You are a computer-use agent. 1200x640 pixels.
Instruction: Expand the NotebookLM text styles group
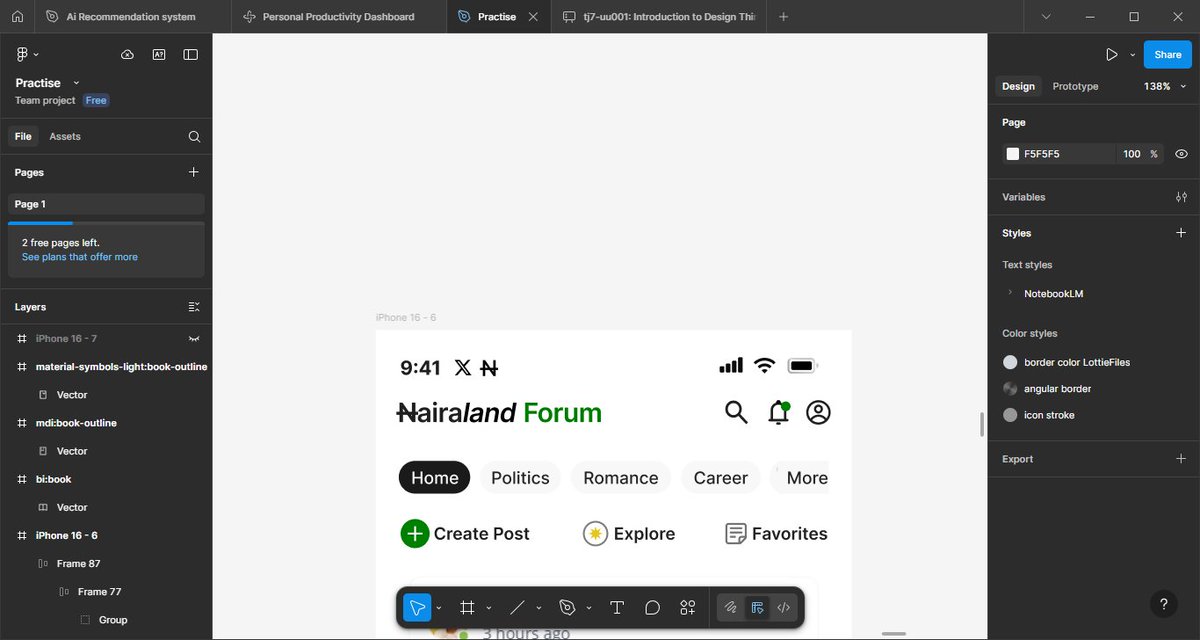(x=1011, y=293)
